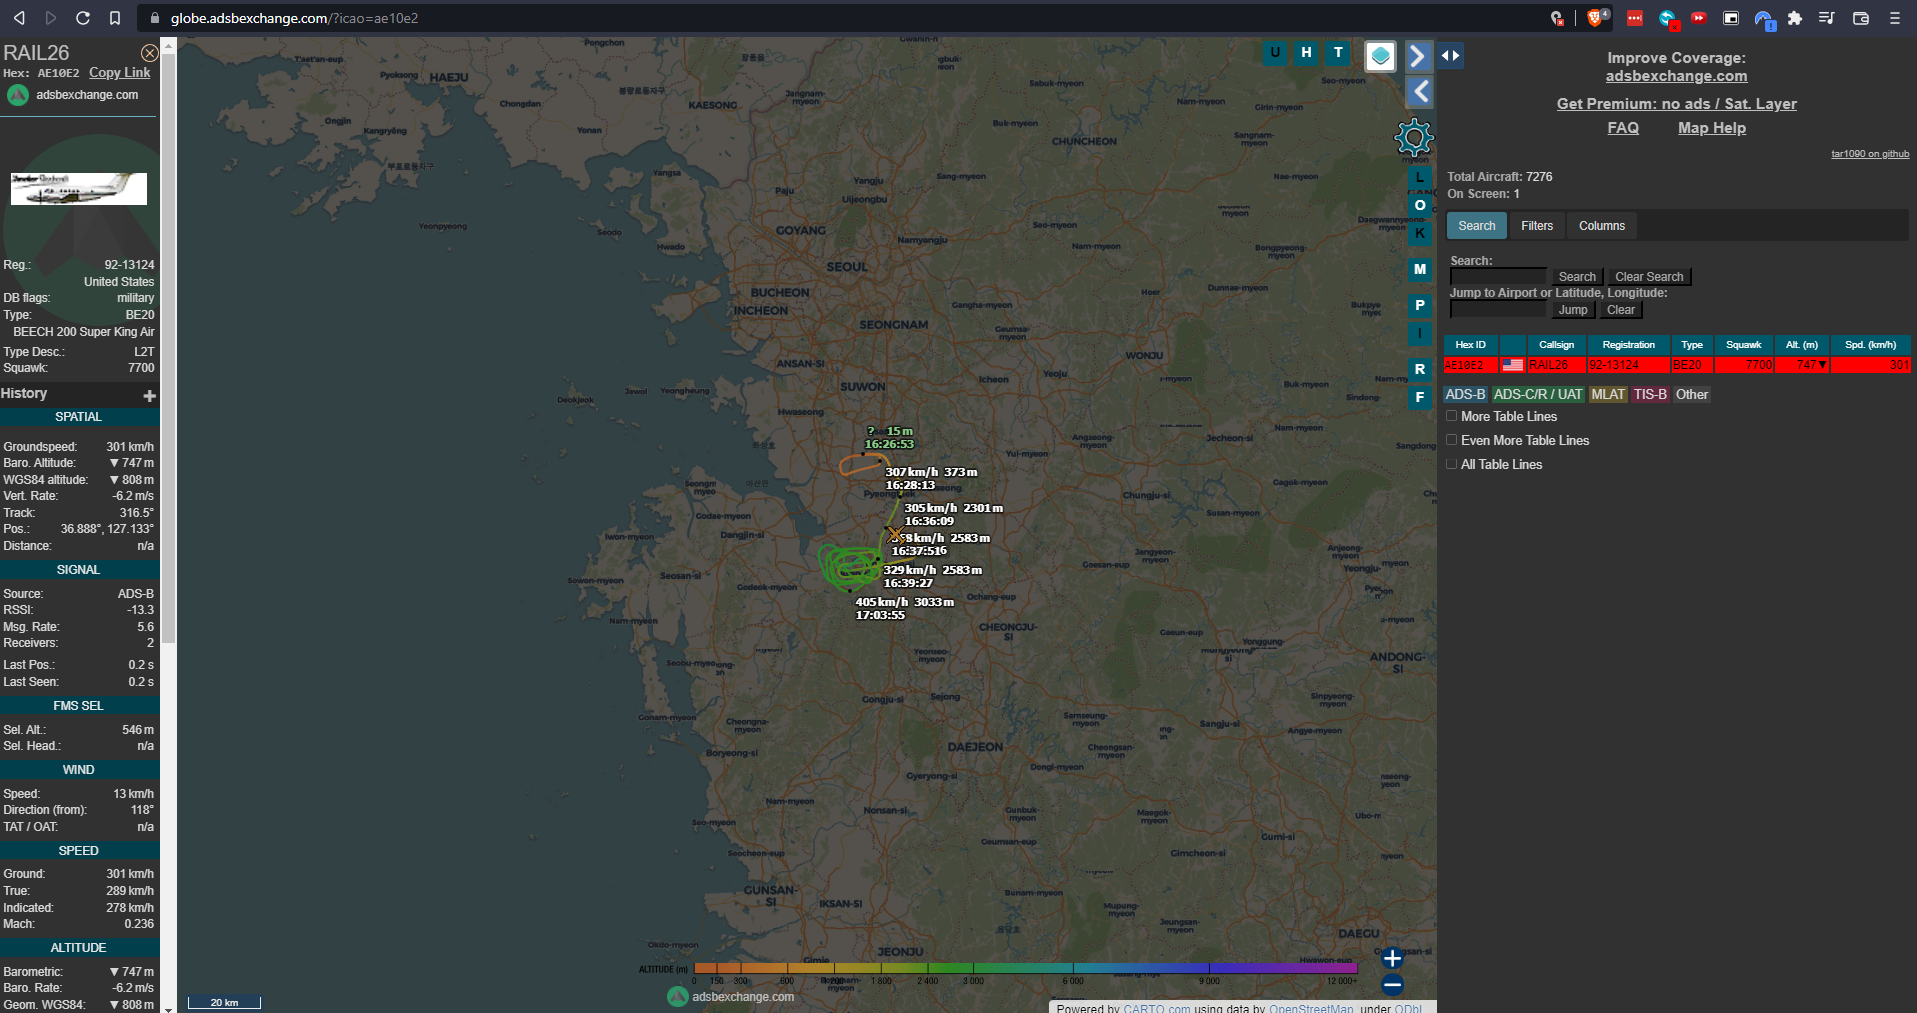Click the Search text input field
This screenshot has height=1013, width=1917.
point(1498,277)
